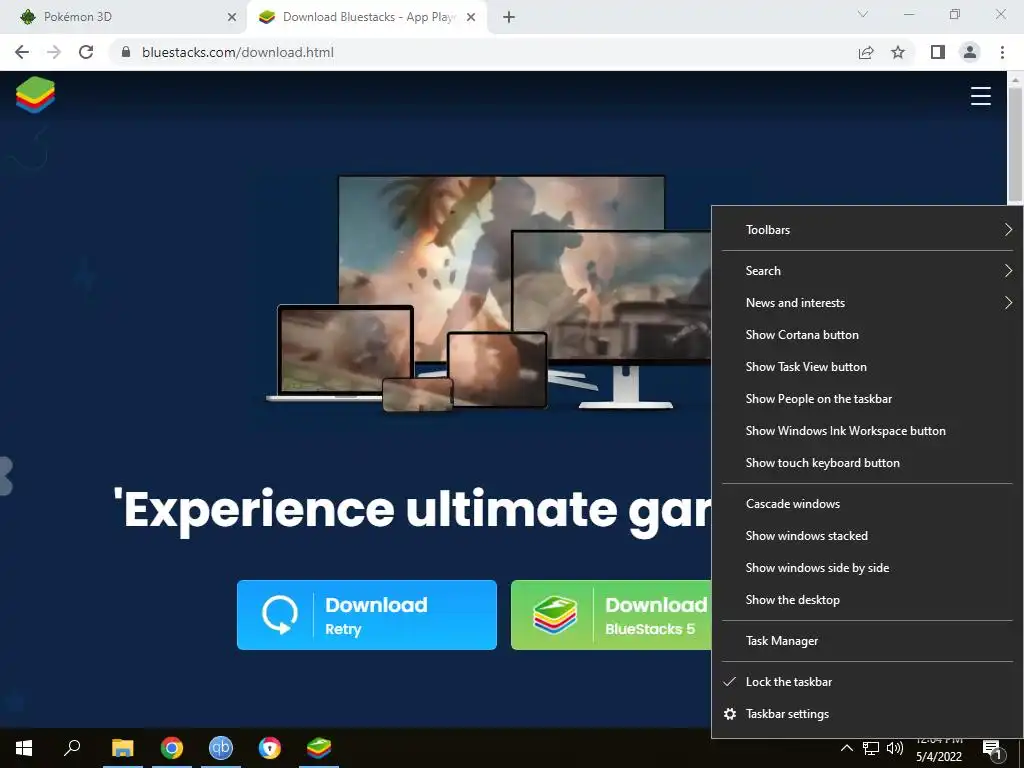Expand the News and interests submenu

(867, 303)
